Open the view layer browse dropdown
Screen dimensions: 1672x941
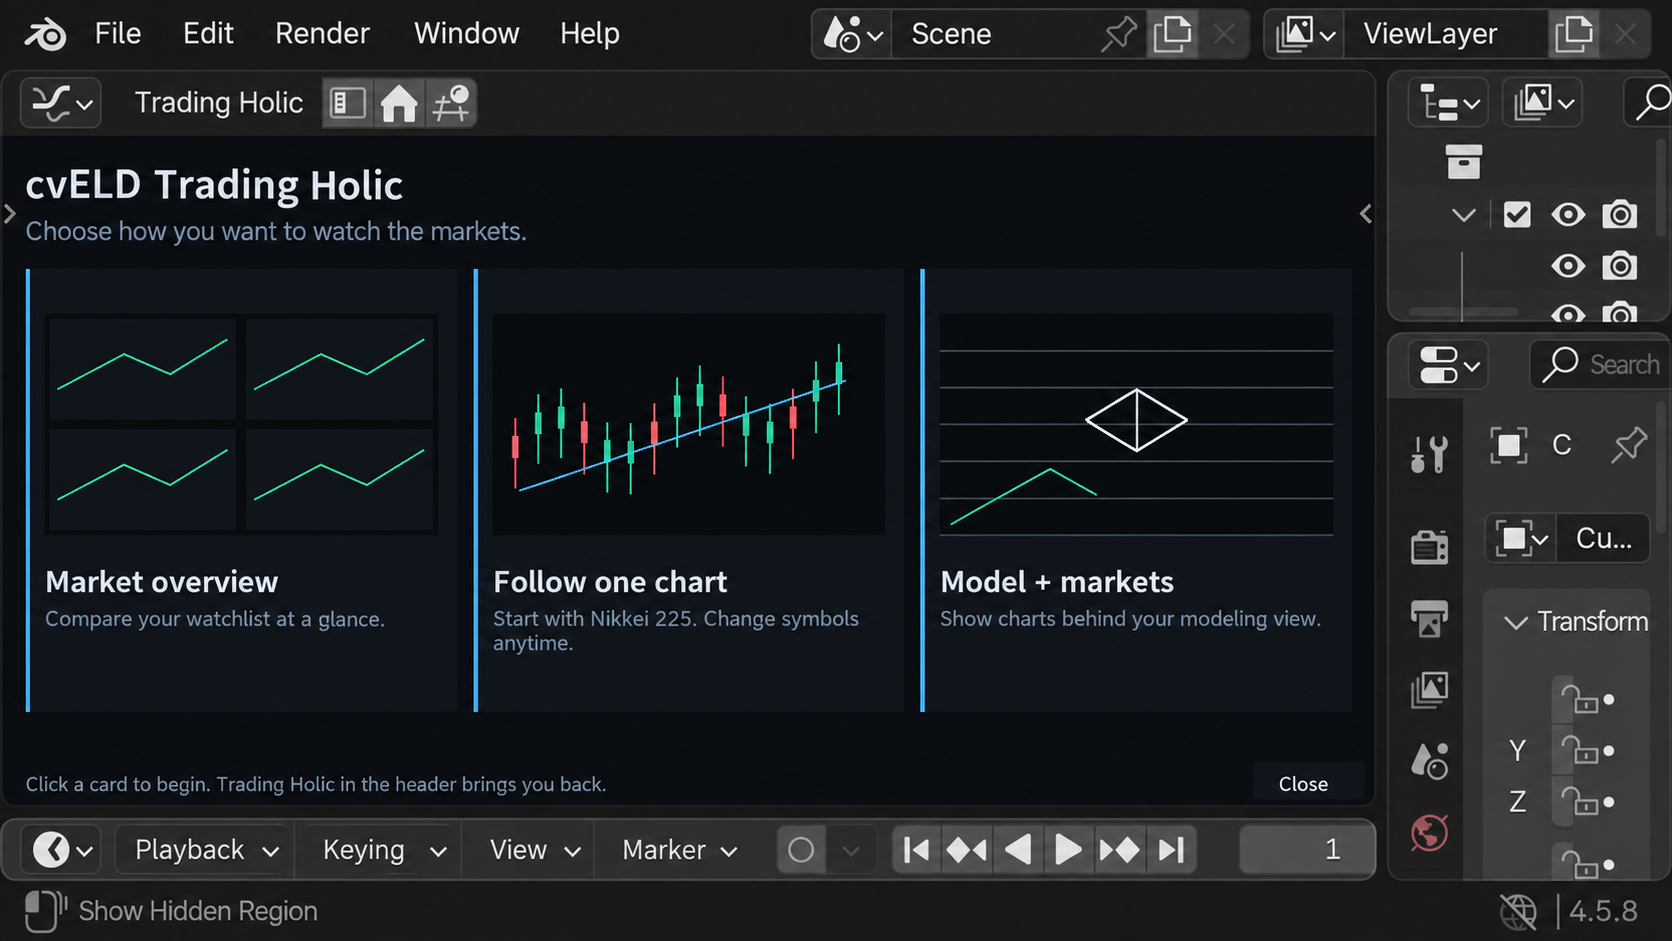(1304, 34)
